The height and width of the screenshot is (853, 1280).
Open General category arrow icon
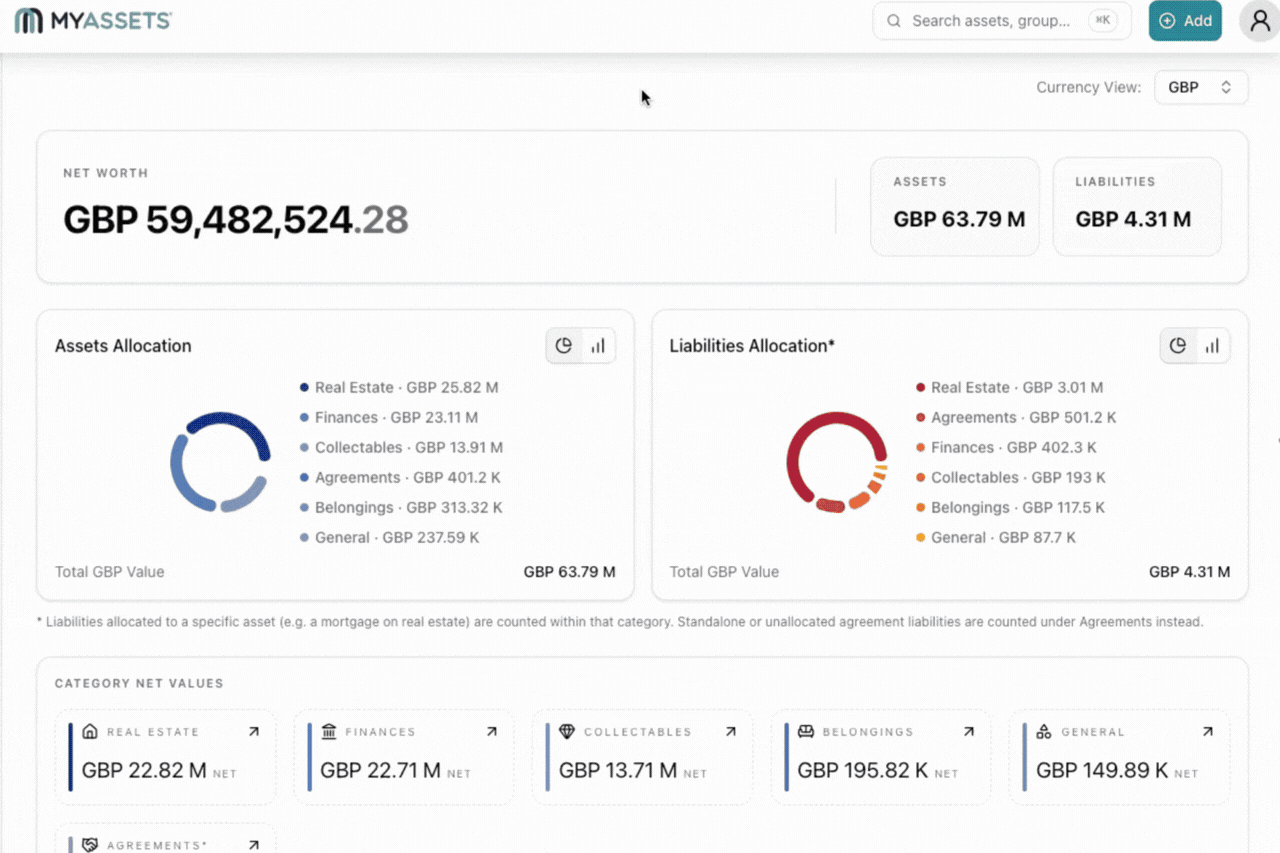[x=1208, y=732]
